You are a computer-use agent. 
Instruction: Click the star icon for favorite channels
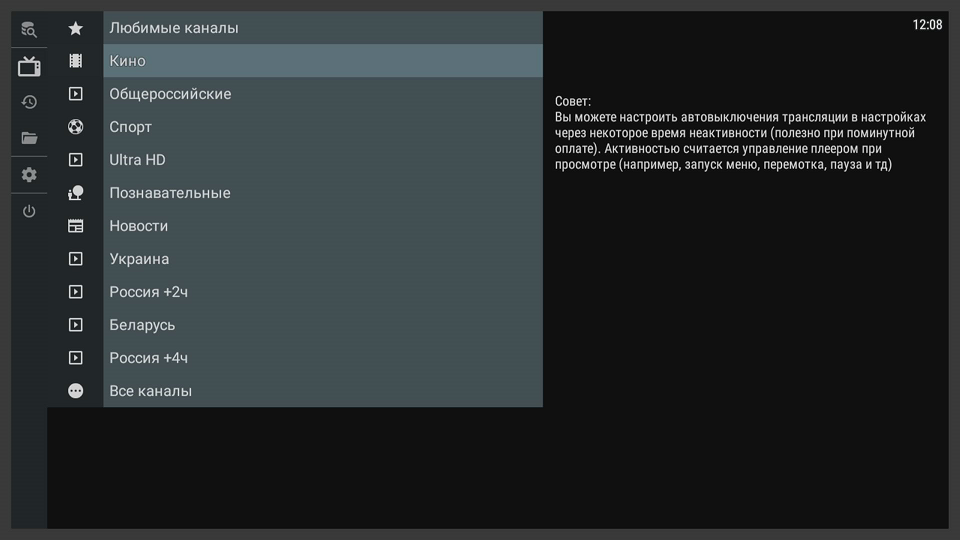pos(76,28)
